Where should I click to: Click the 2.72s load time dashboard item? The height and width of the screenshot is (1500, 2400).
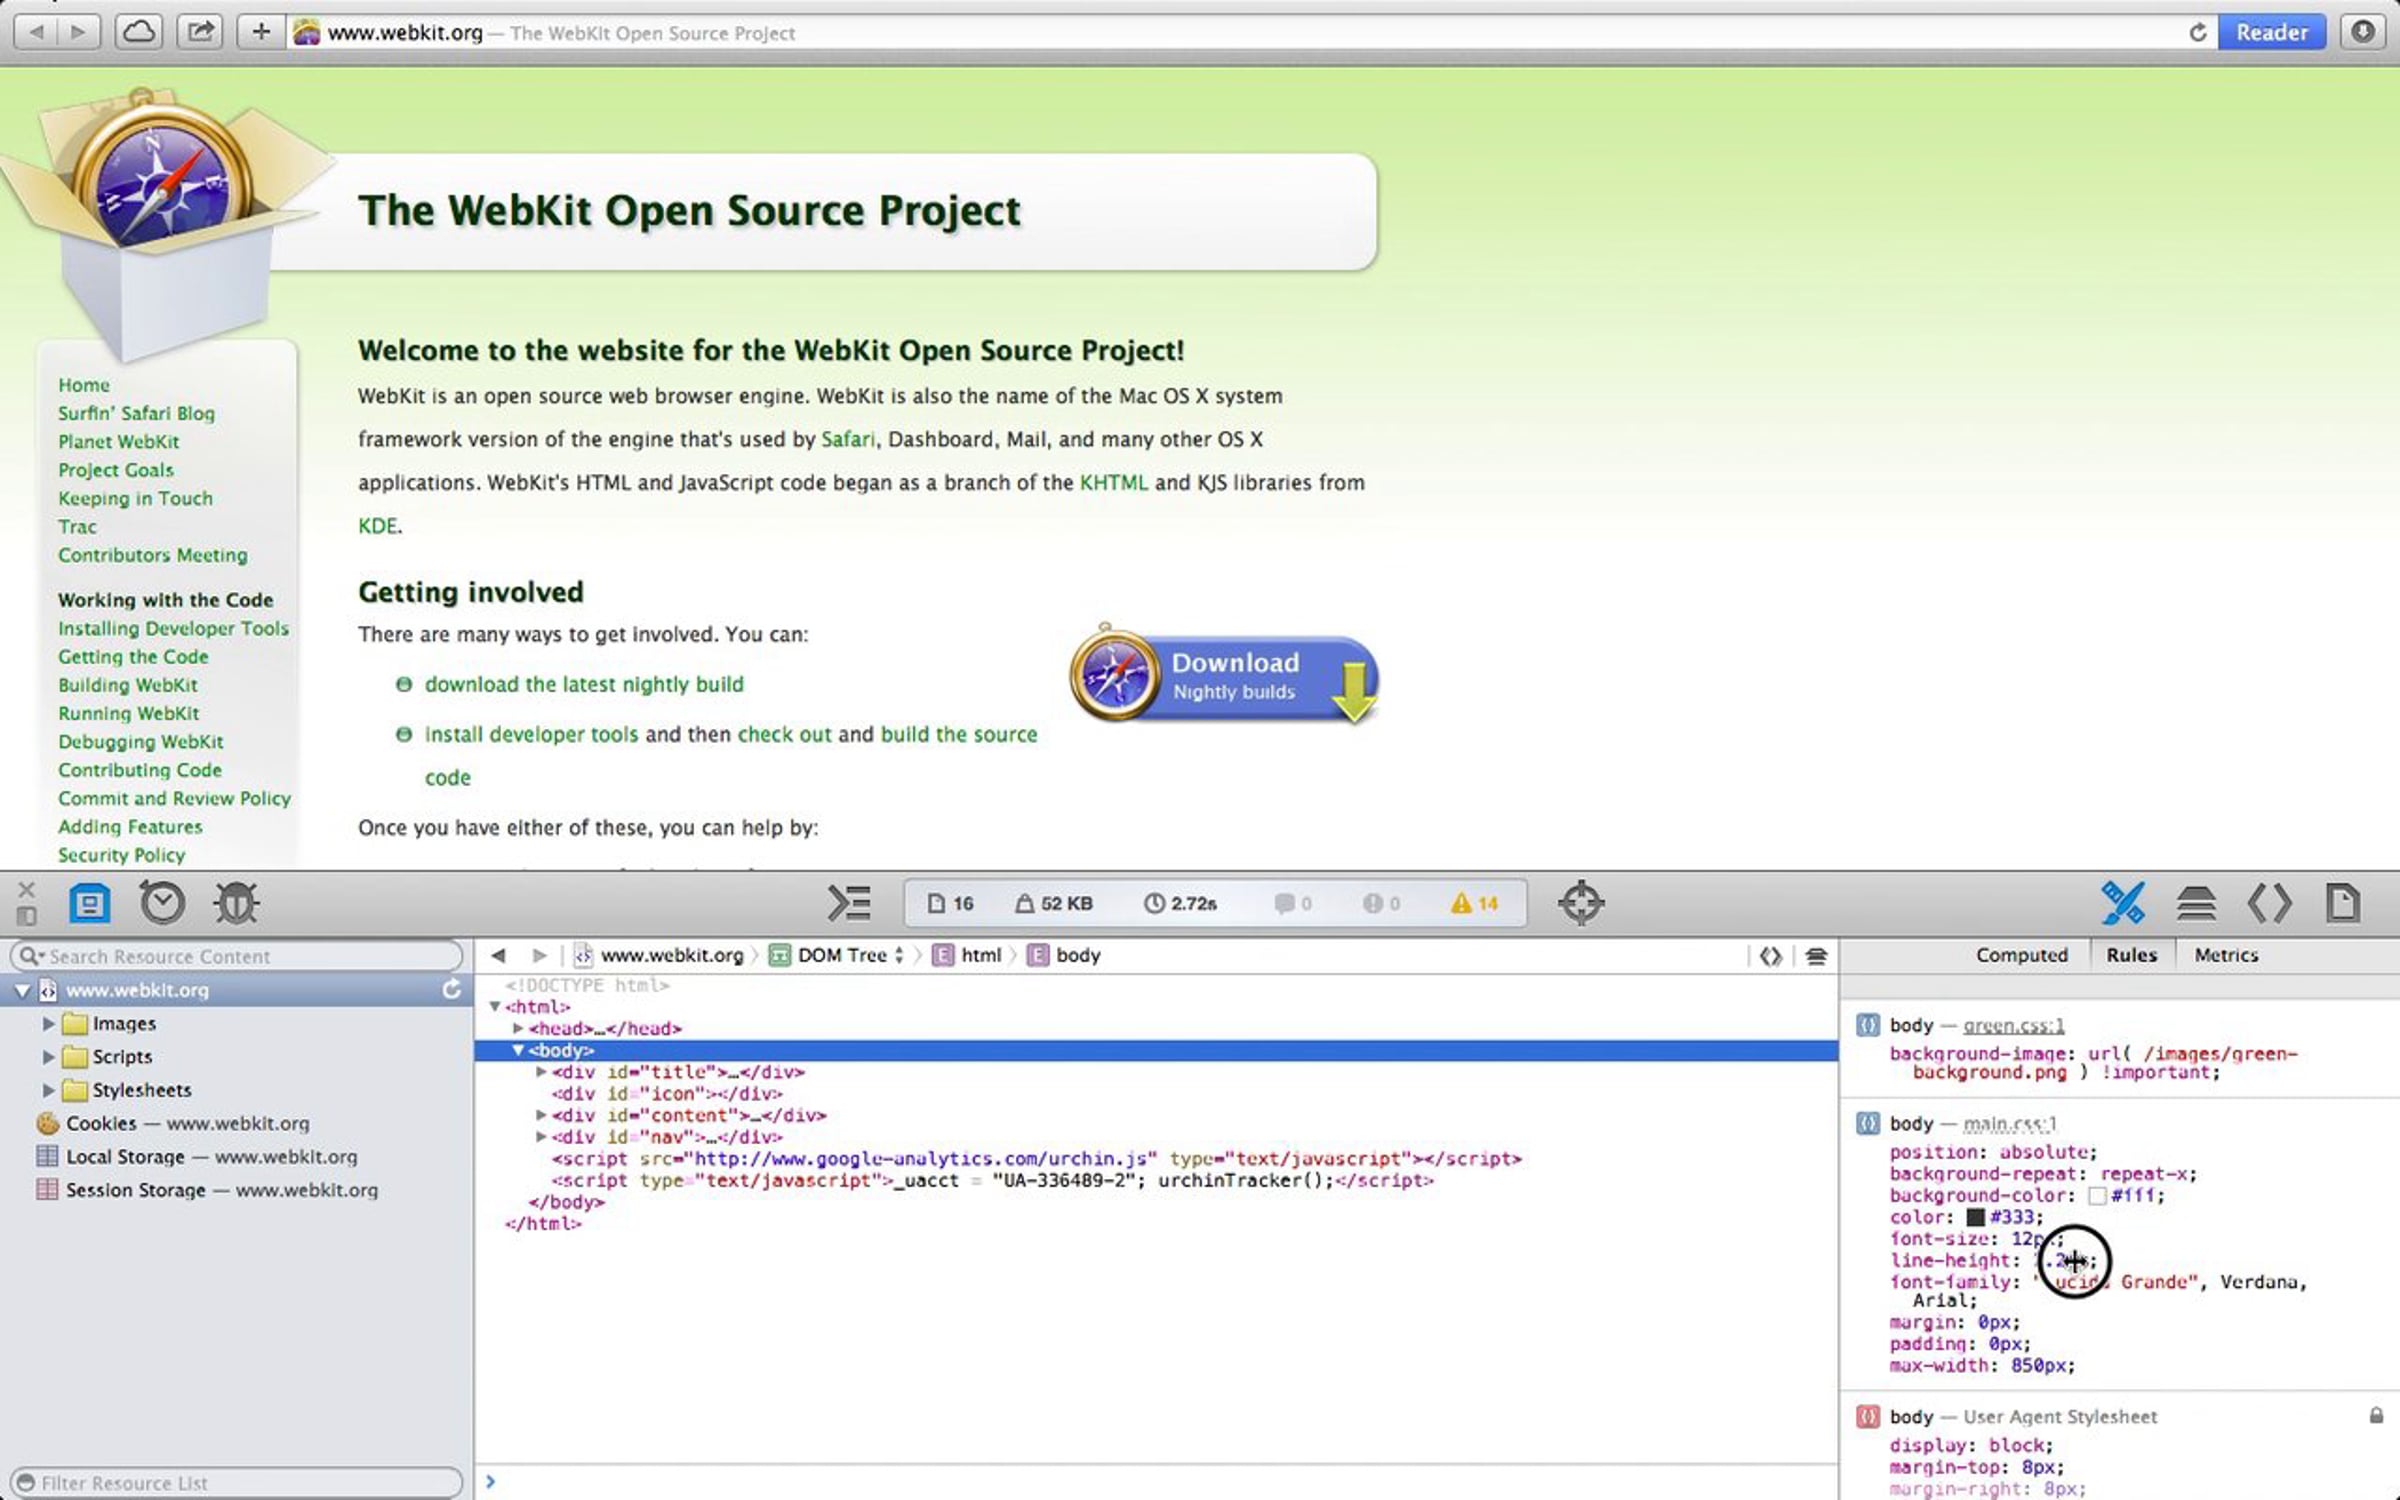[1180, 903]
